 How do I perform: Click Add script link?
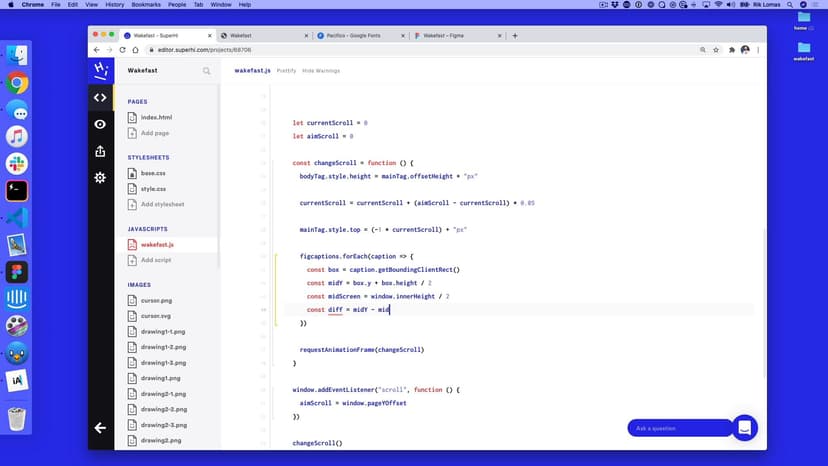click(156, 260)
